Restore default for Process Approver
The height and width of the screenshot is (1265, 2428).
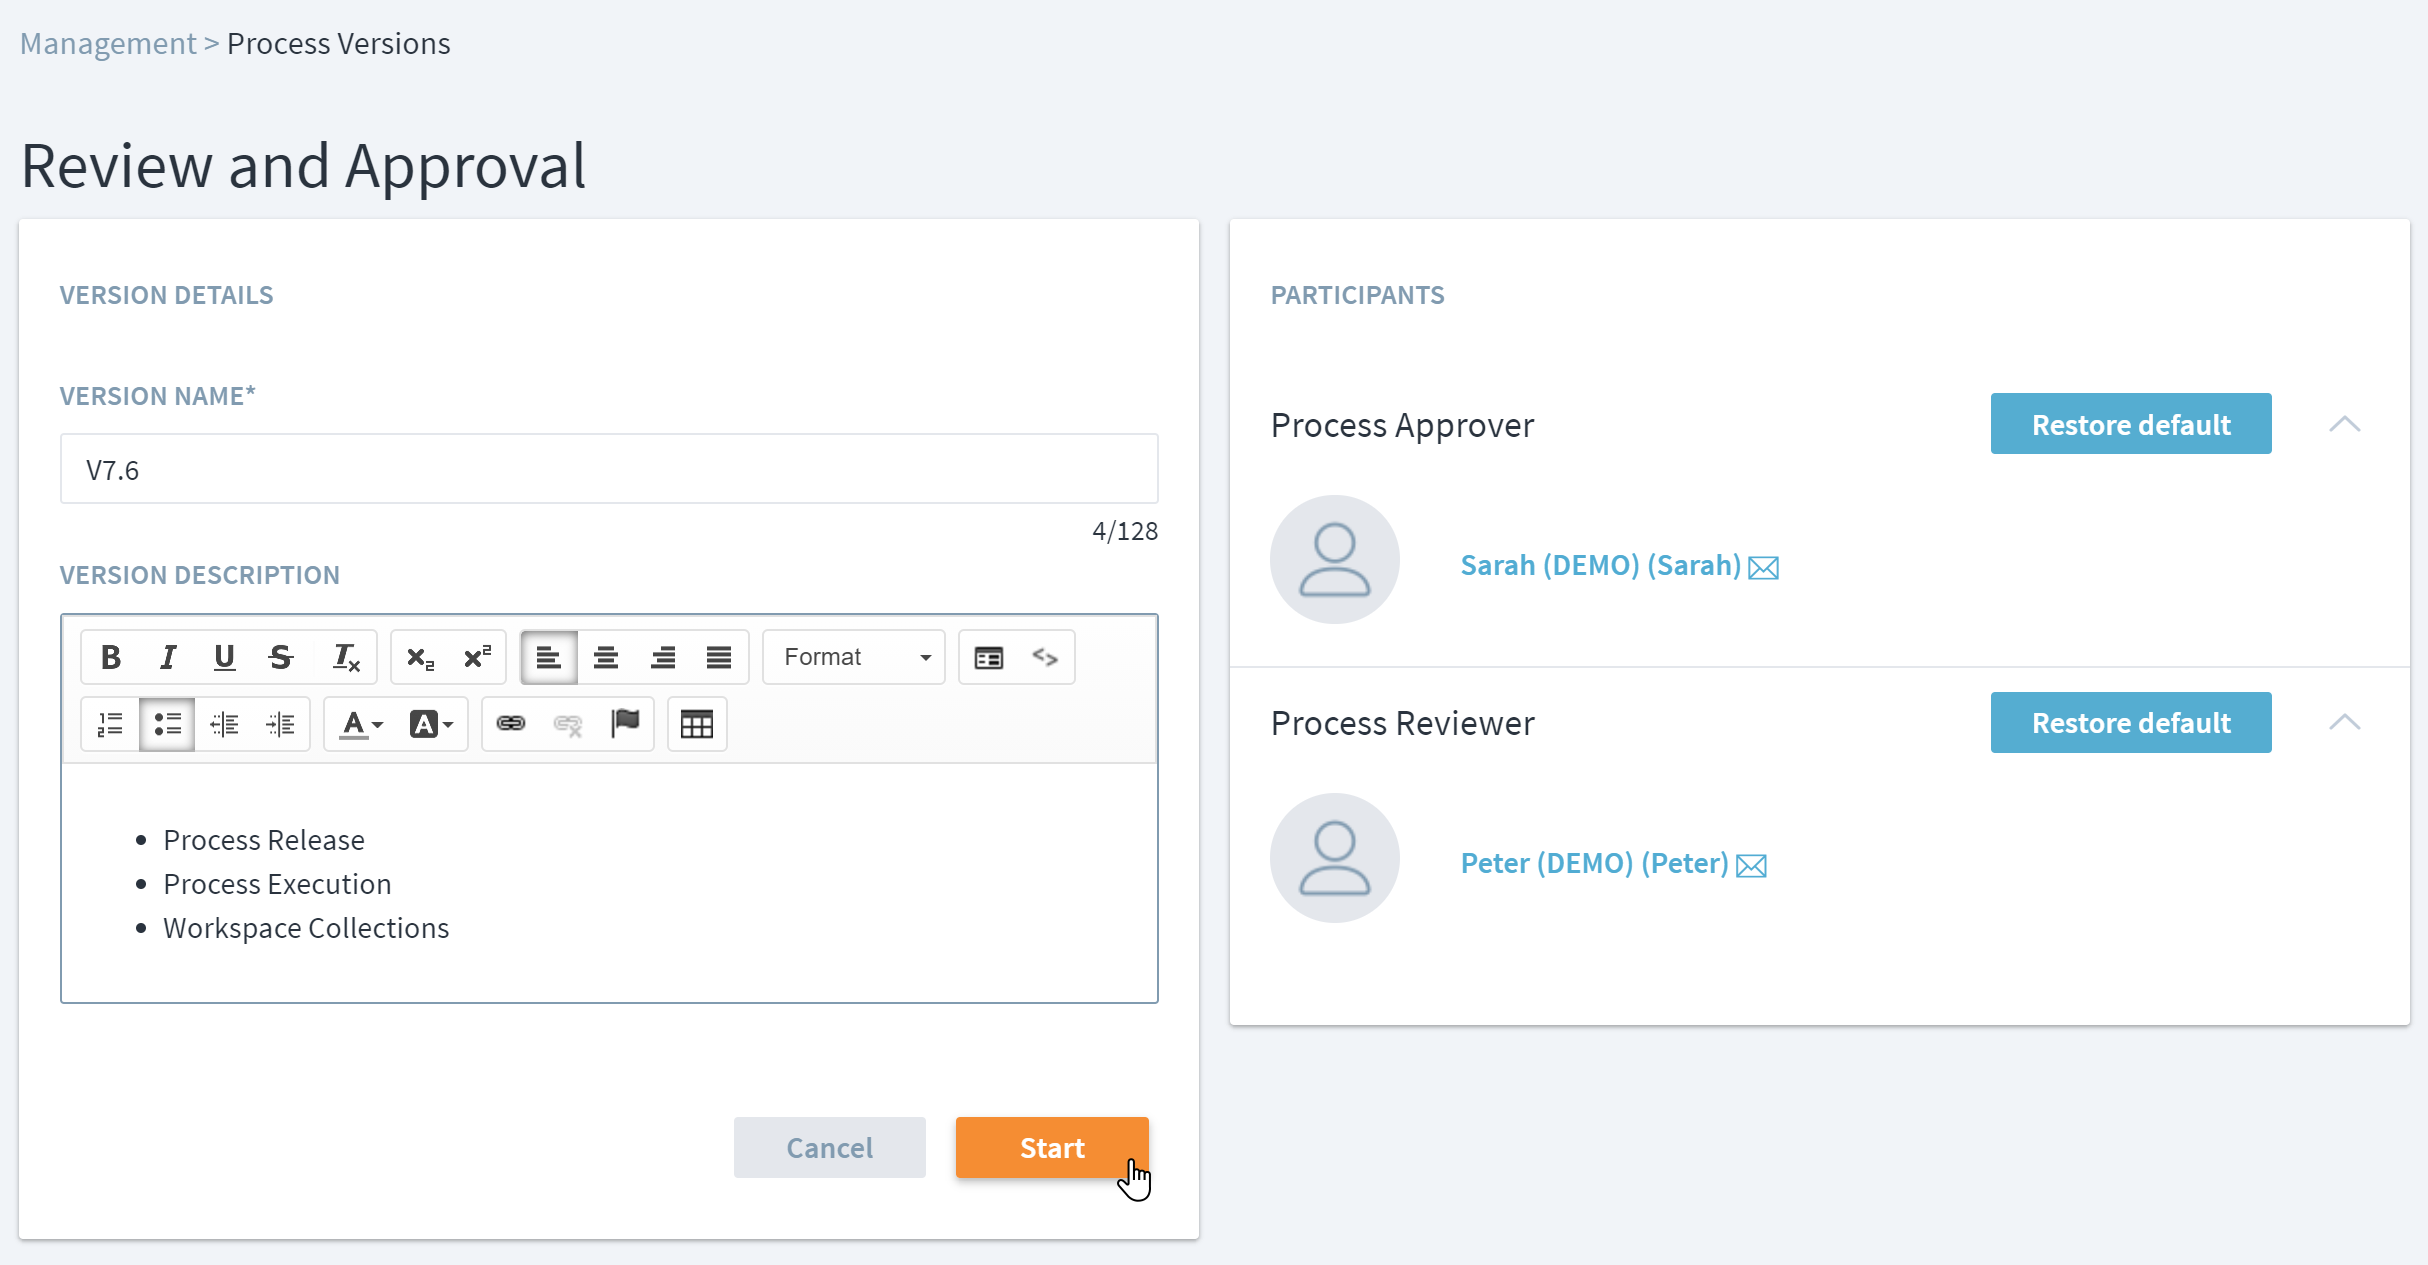coord(2130,424)
